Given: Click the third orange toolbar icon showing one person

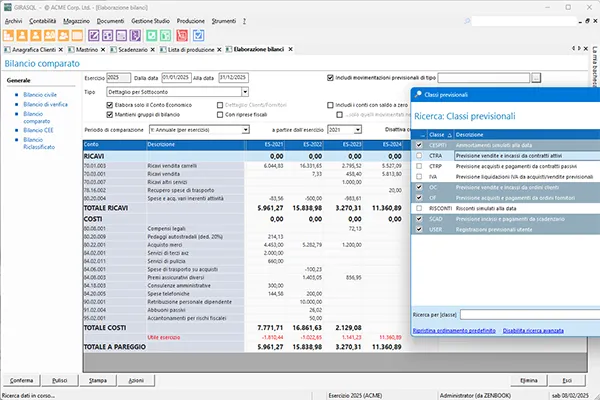Looking at the screenshot, I should point(36,36).
